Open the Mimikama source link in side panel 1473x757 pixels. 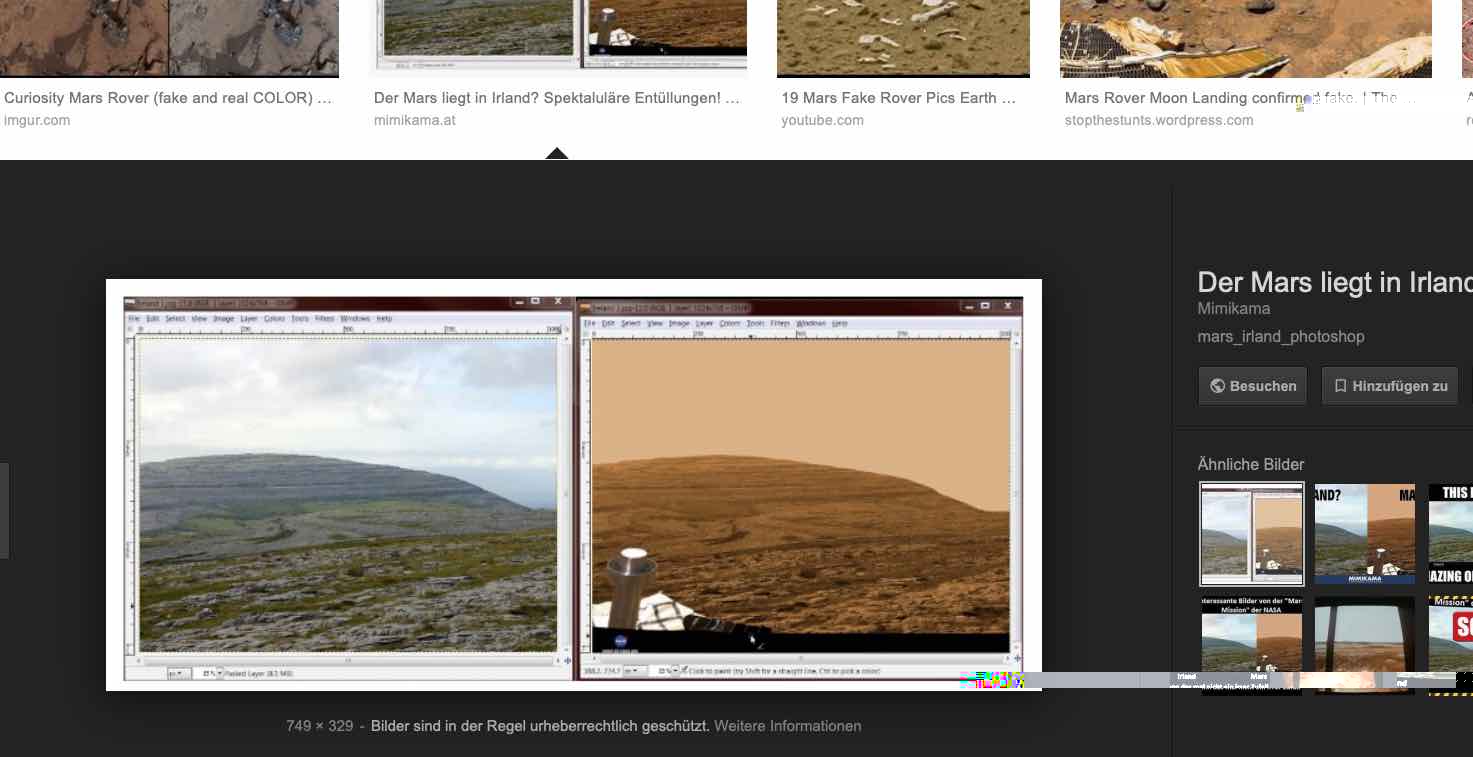point(1233,309)
